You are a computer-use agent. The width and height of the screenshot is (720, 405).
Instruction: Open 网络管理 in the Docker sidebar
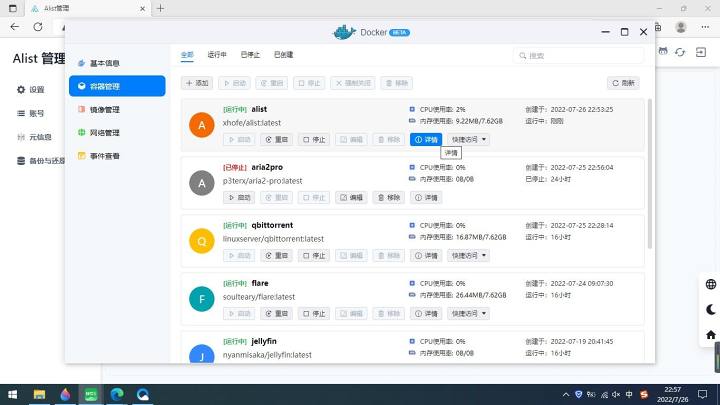coord(117,133)
